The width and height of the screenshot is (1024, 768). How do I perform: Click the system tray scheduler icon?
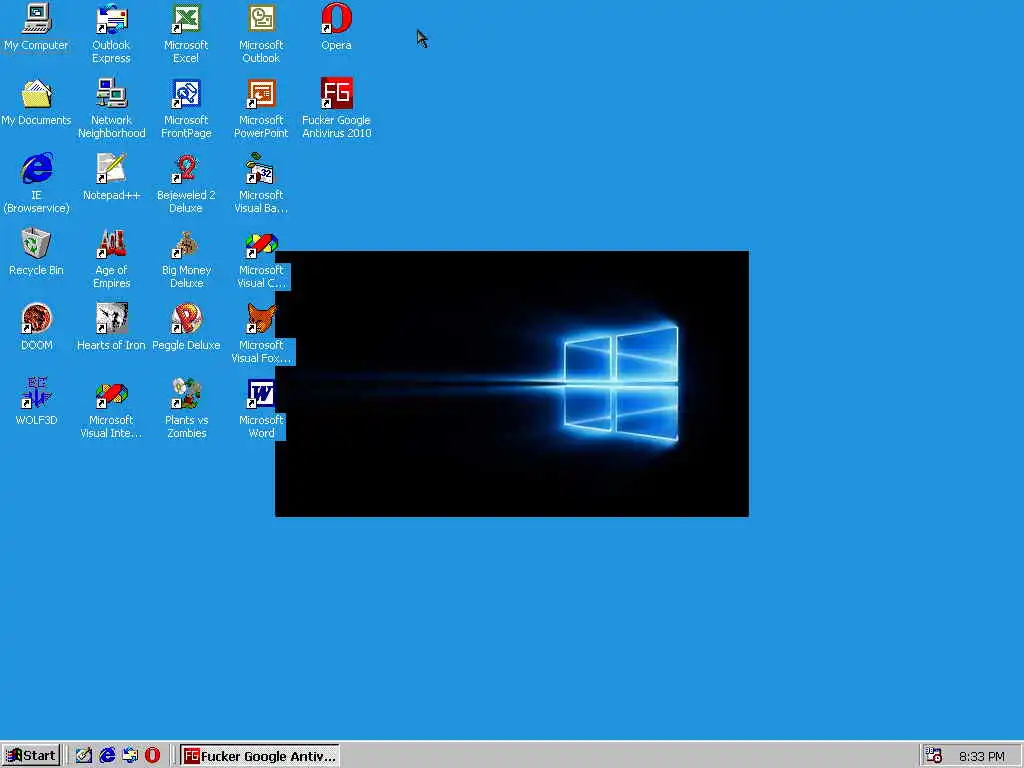[x=934, y=756]
